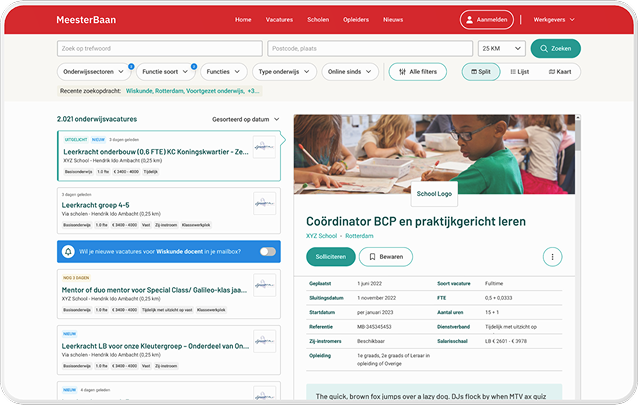Click the bell icon in alert banner
This screenshot has height=405, width=638.
click(x=68, y=252)
